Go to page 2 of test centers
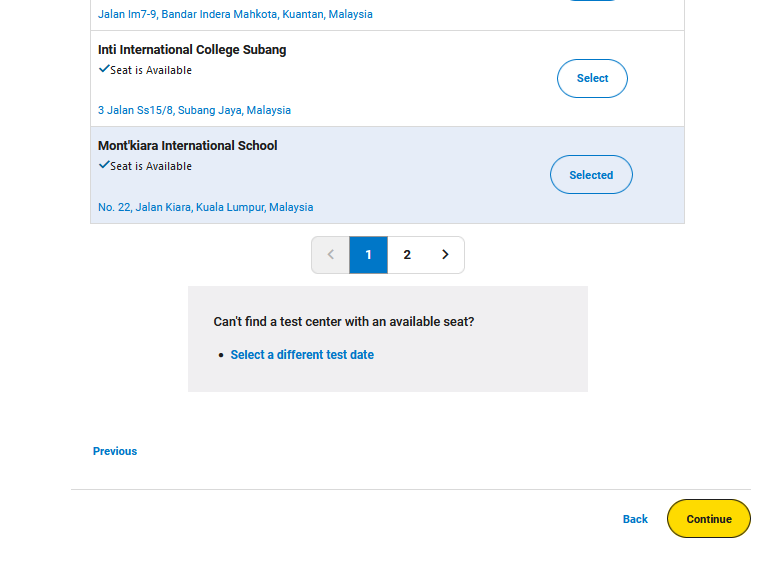 click(407, 255)
